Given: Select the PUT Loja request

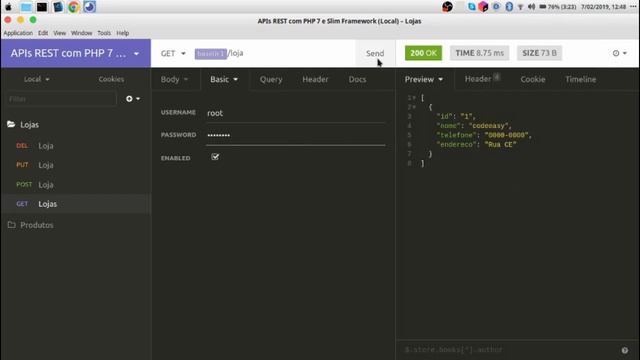Looking at the screenshot, I should pyautogui.click(x=76, y=165).
